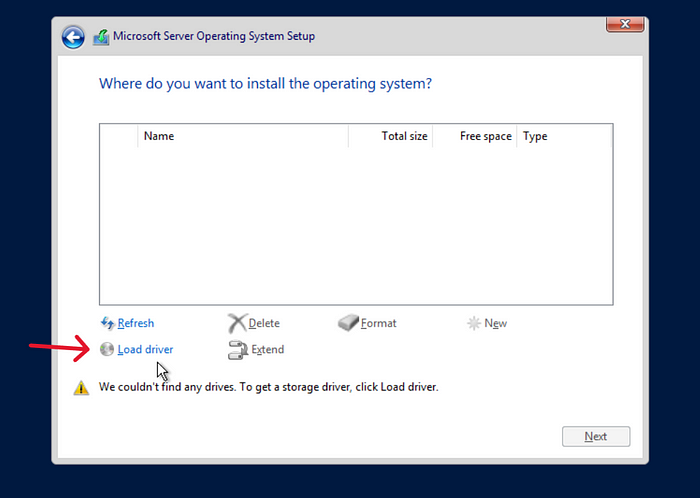Sort by the Free space column header

[x=475, y=136]
